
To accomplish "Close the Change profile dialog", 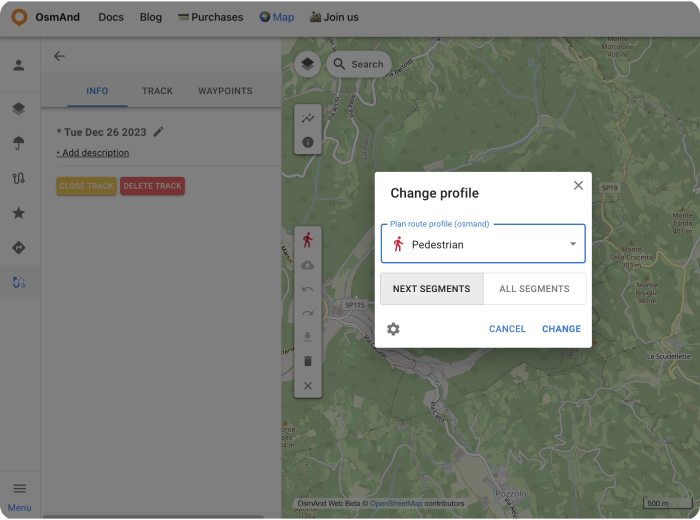I will pyautogui.click(x=578, y=185).
